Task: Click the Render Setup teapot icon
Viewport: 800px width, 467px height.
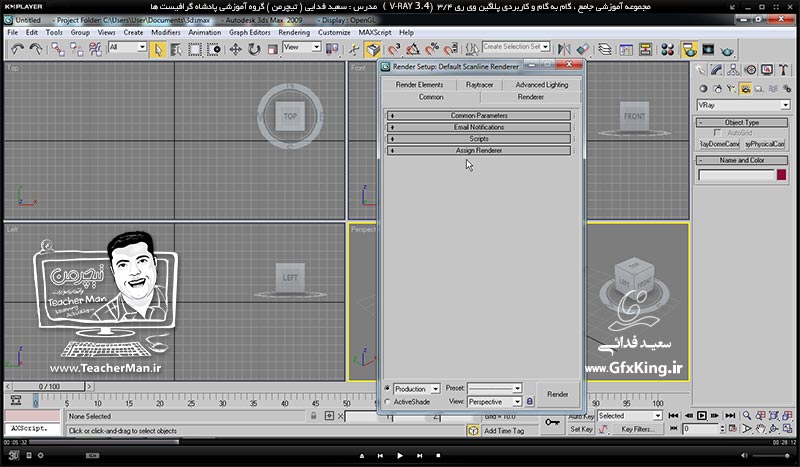Action: (689, 49)
